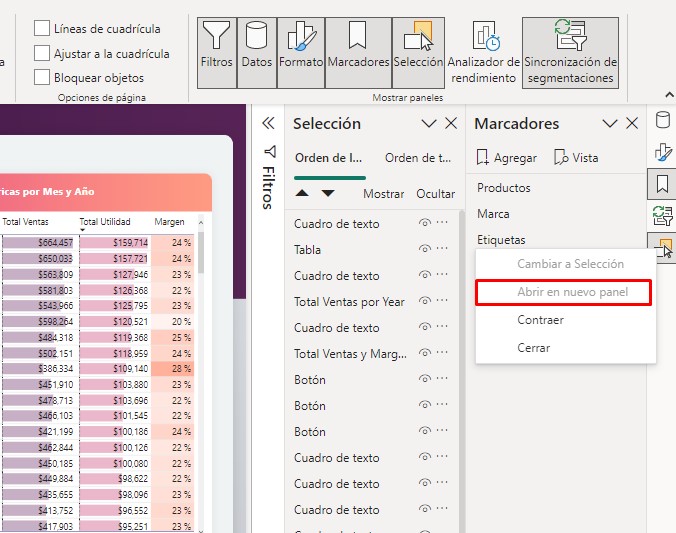Select the Productos bookmark

pyautogui.click(x=504, y=188)
